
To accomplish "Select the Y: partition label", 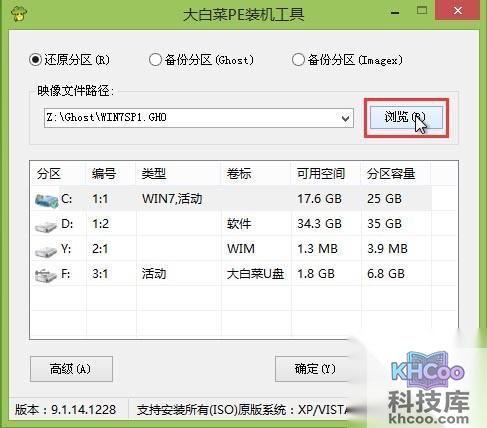I will coord(66,249).
